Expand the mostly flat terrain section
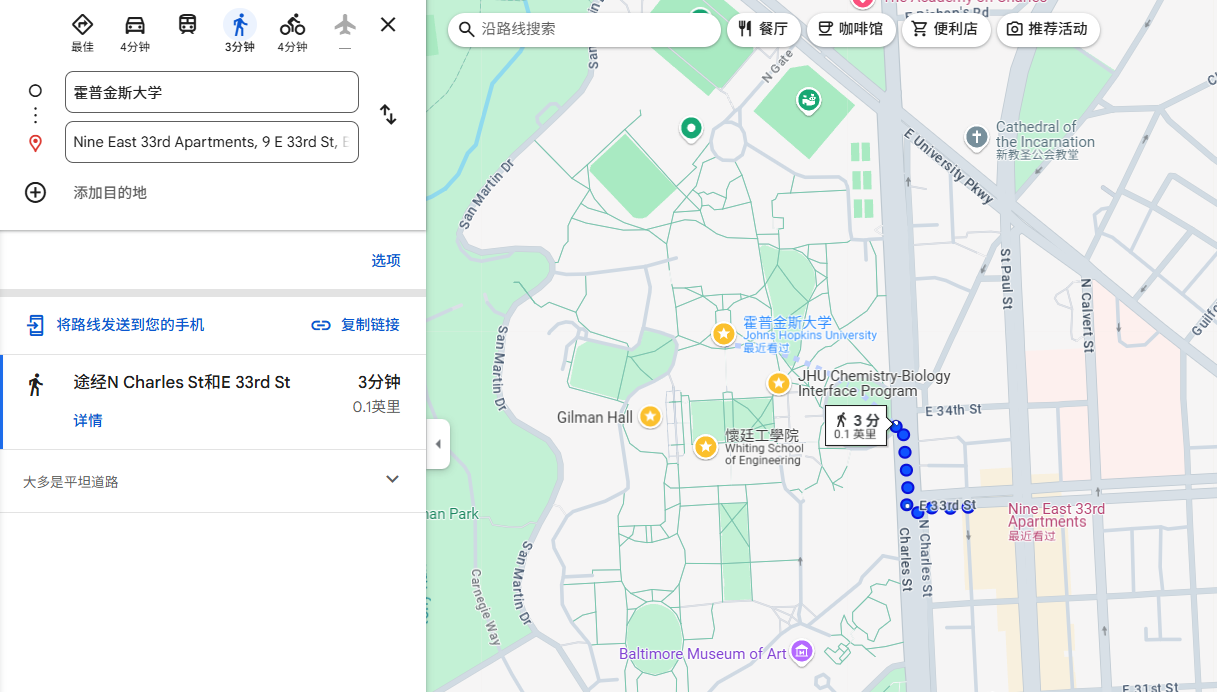This screenshot has height=692, width=1217. (x=392, y=480)
